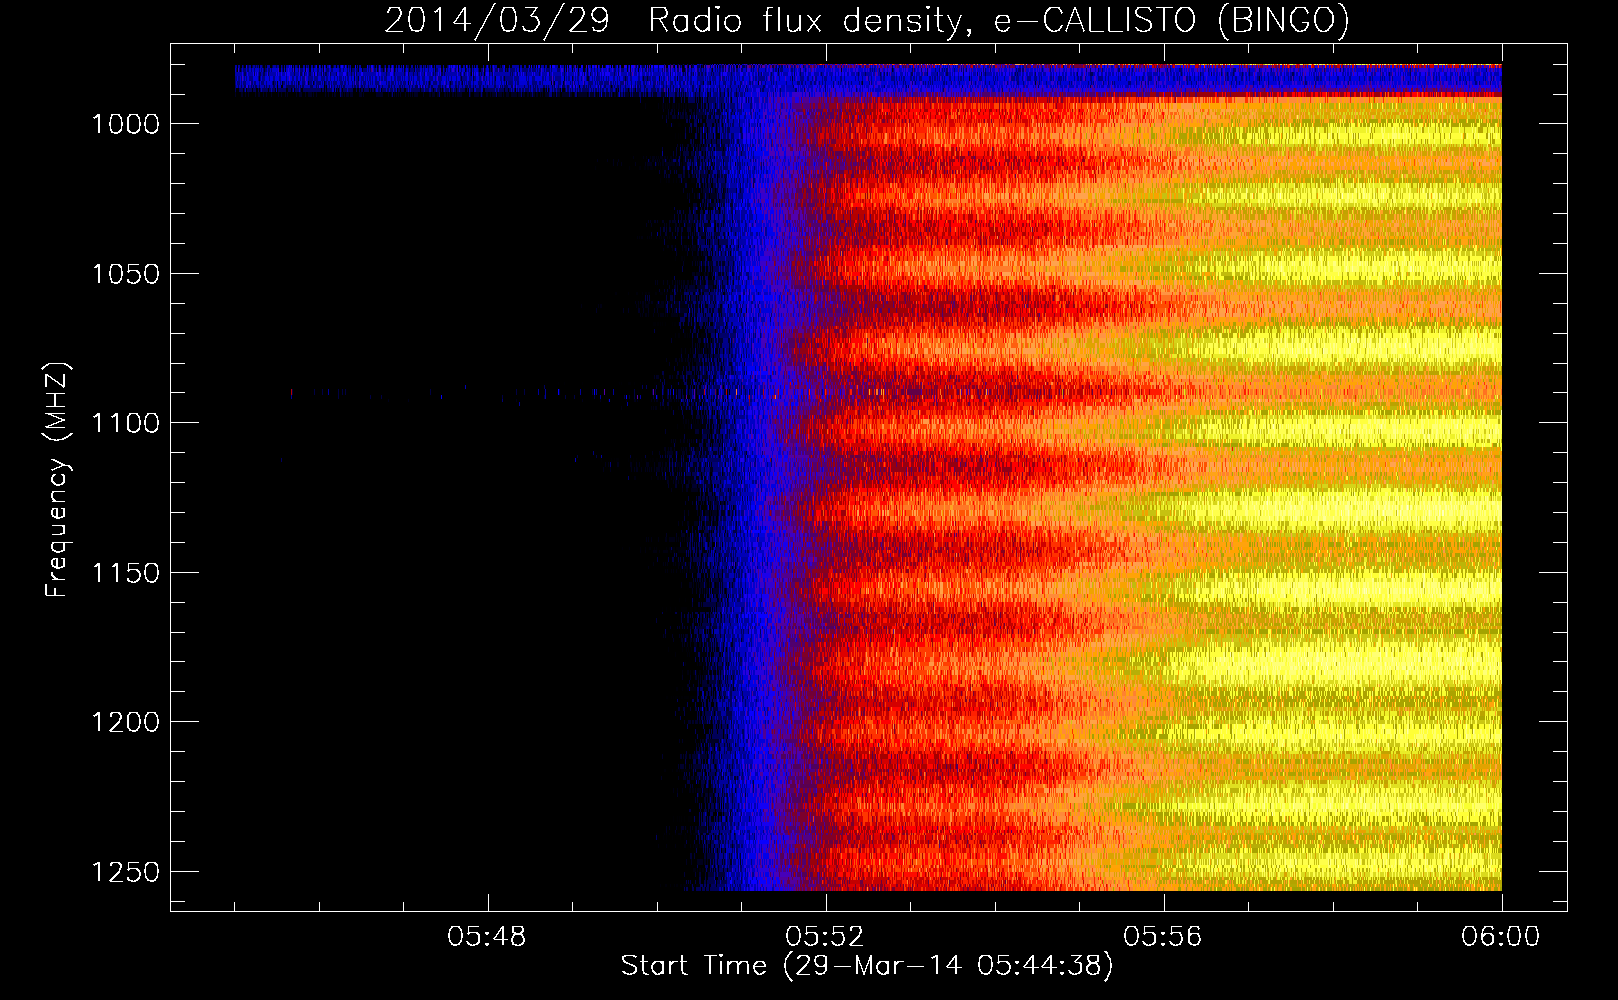Click the 'Start Time (29-Mar-14 05:44:38)' label
Image resolution: width=1618 pixels, height=1000 pixels.
[867, 966]
